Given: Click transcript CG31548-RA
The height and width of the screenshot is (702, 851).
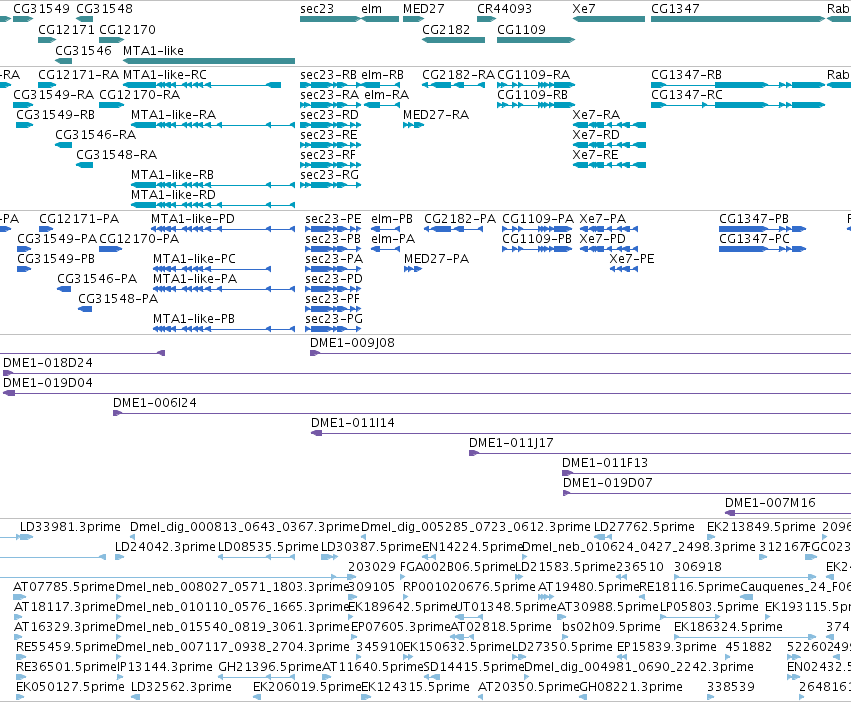Looking at the screenshot, I should [x=85, y=165].
